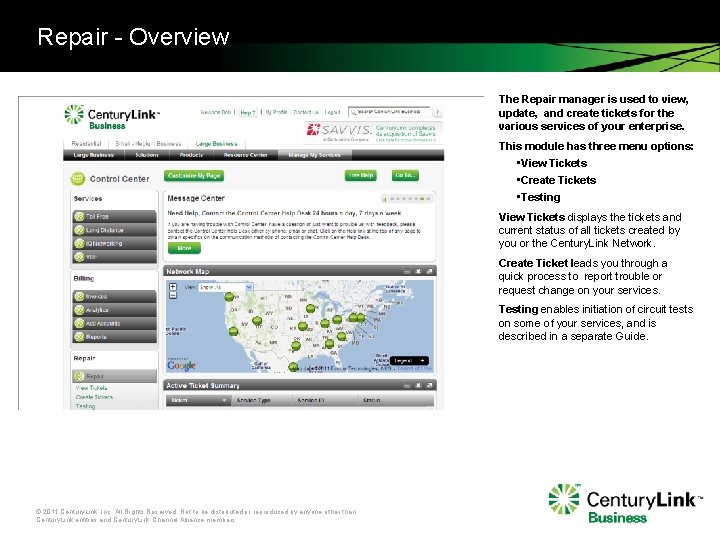Open the Large Business nav item
The height and width of the screenshot is (540, 720).
pos(94,155)
